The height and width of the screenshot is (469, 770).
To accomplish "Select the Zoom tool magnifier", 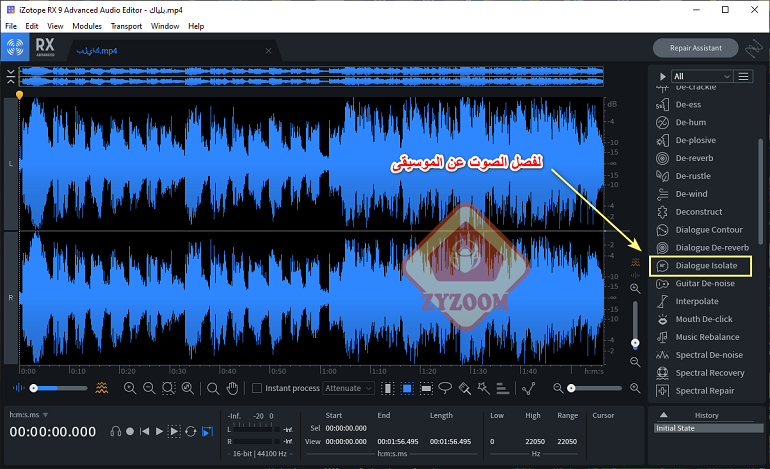I will [x=213, y=388].
